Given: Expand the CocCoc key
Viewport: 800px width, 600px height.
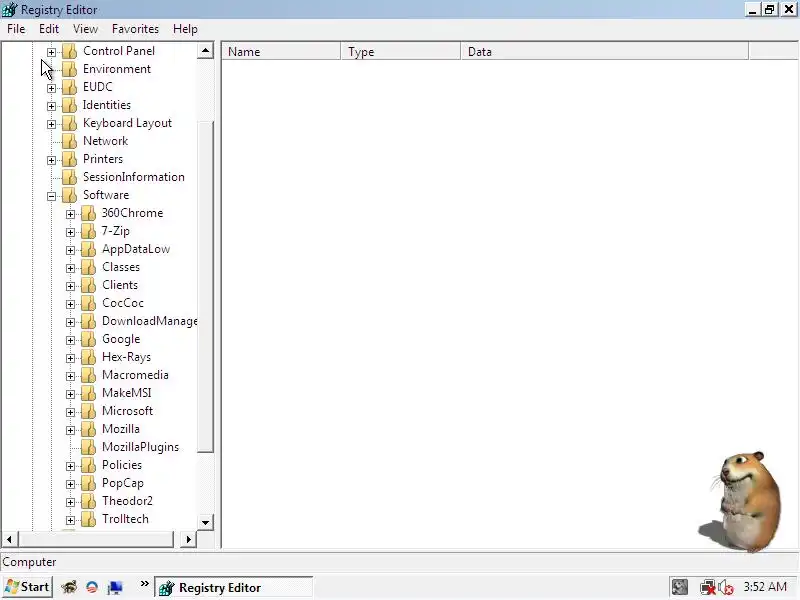Looking at the screenshot, I should [x=70, y=304].
